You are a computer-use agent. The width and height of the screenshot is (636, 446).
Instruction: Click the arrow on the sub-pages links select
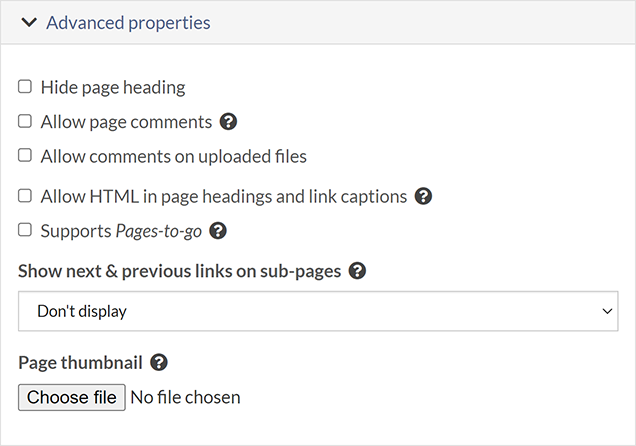(607, 311)
